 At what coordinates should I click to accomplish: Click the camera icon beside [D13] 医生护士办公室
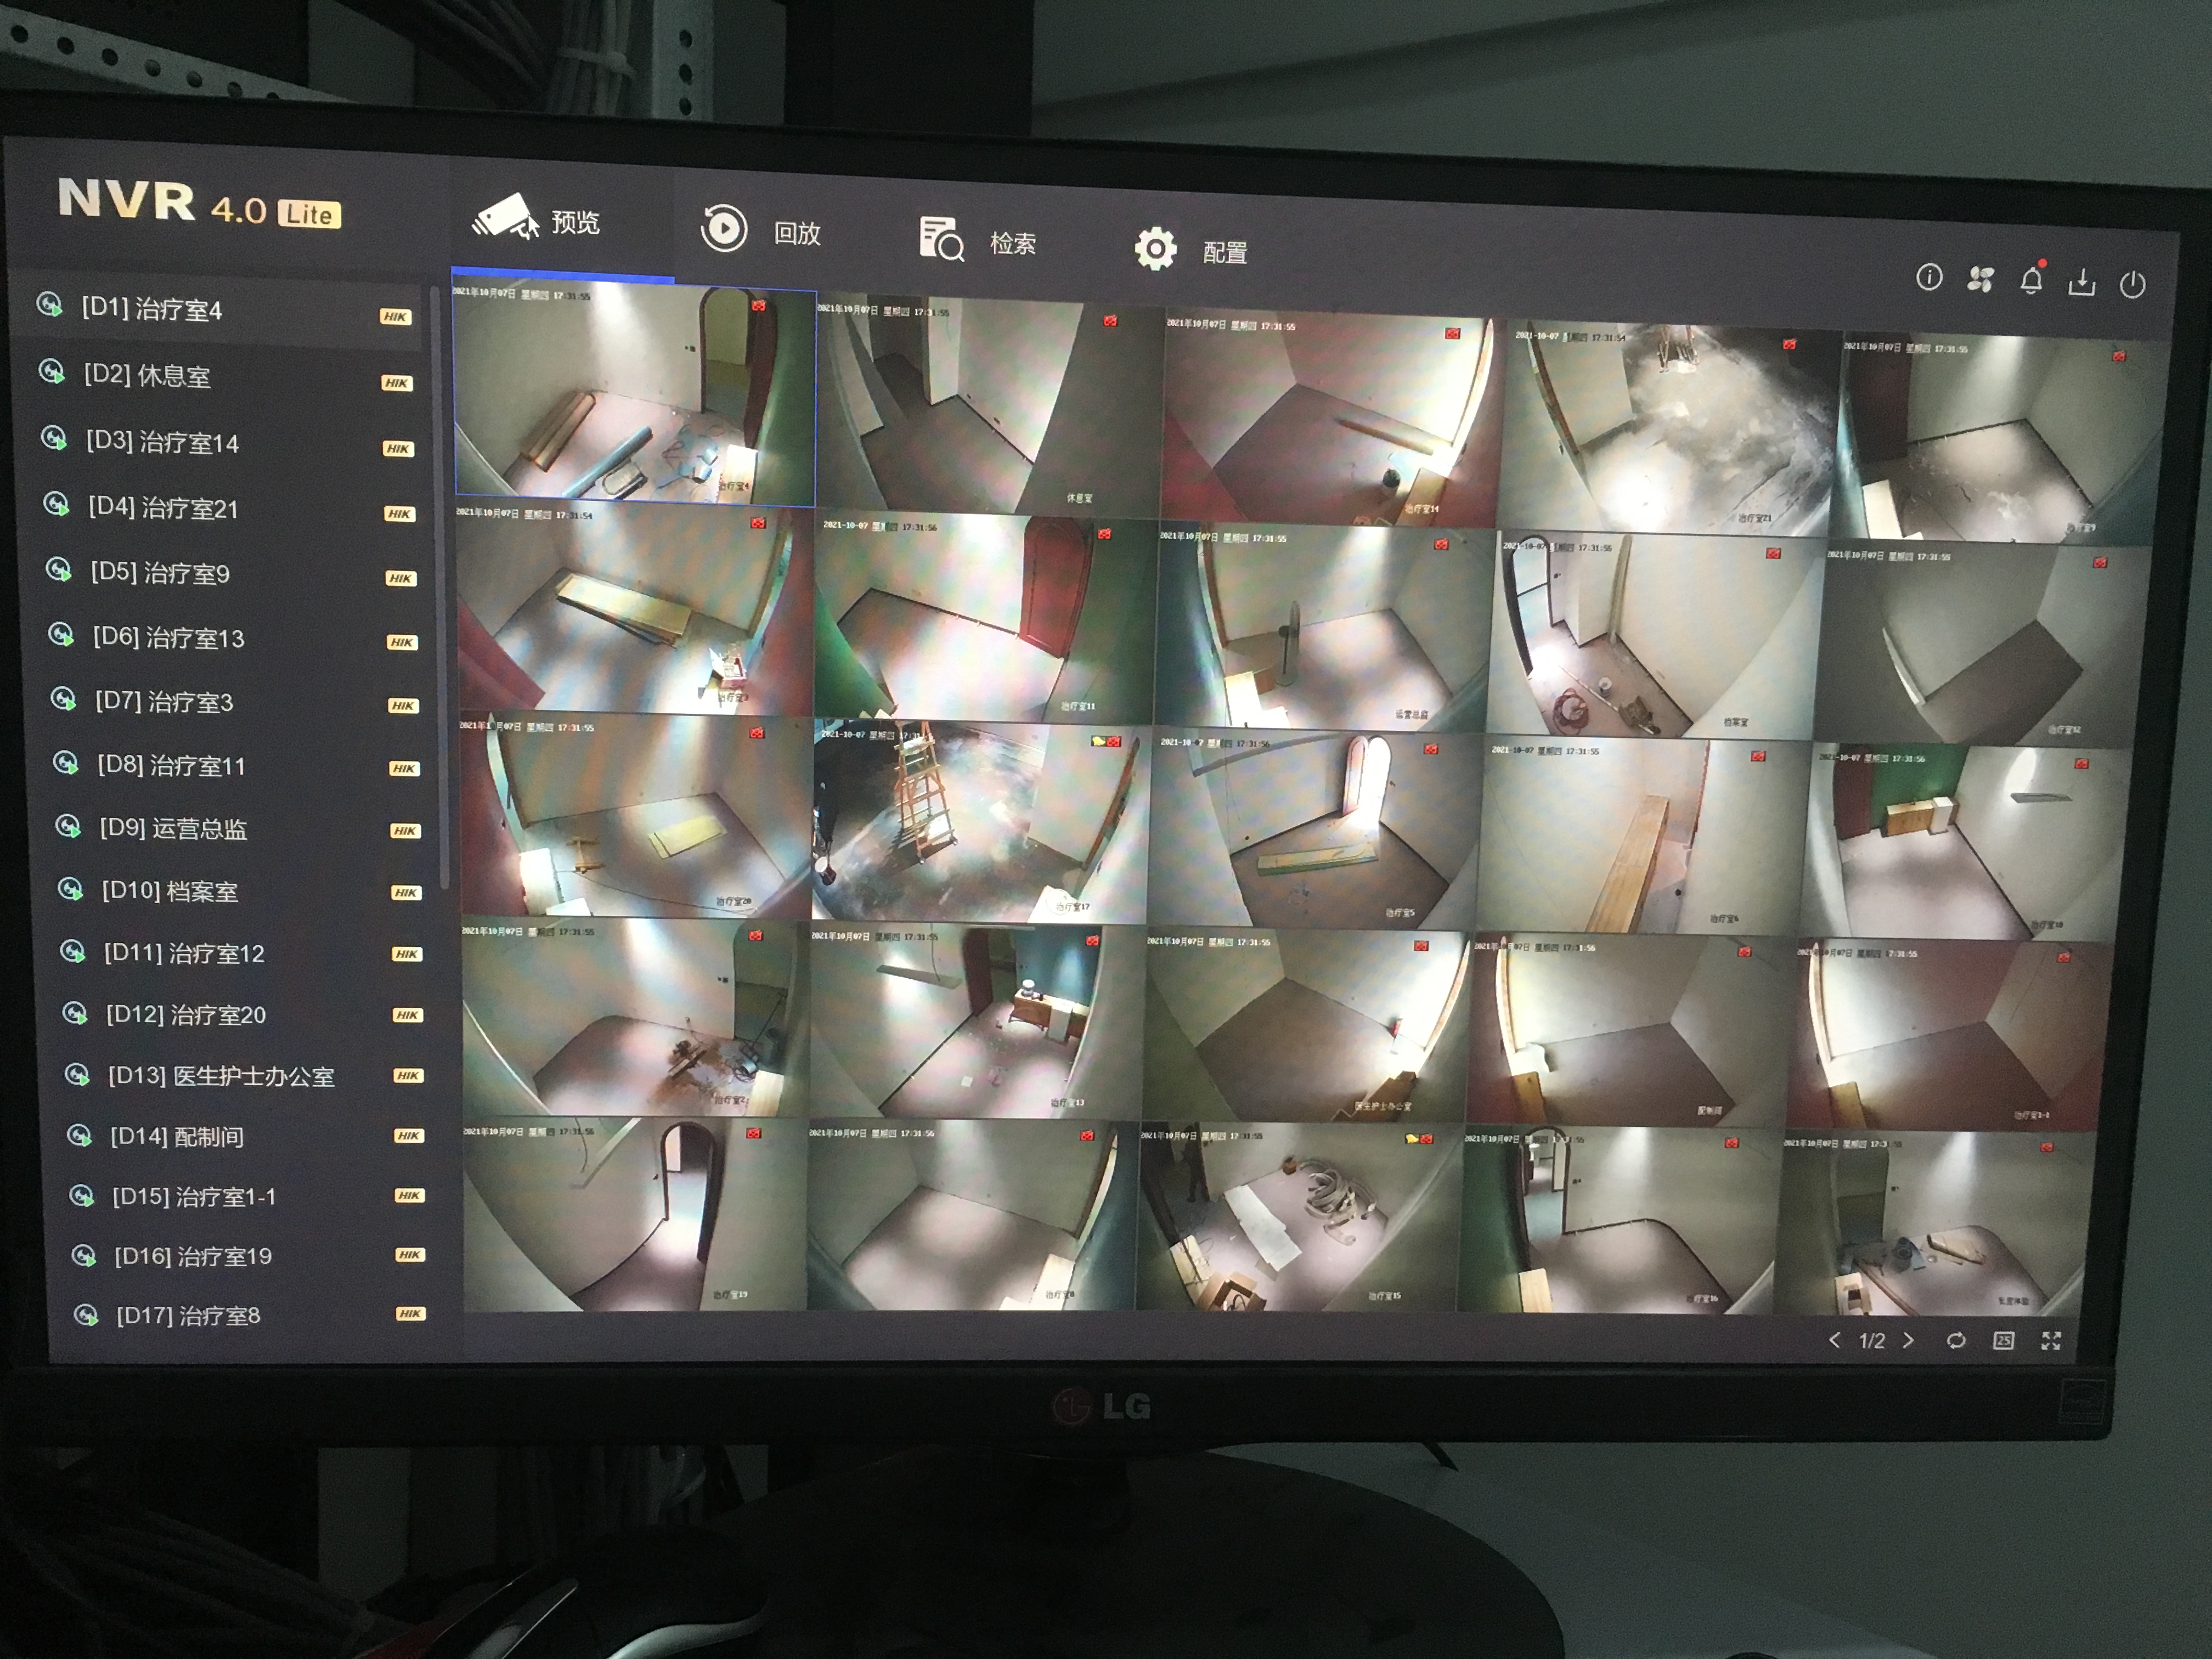(x=77, y=1074)
